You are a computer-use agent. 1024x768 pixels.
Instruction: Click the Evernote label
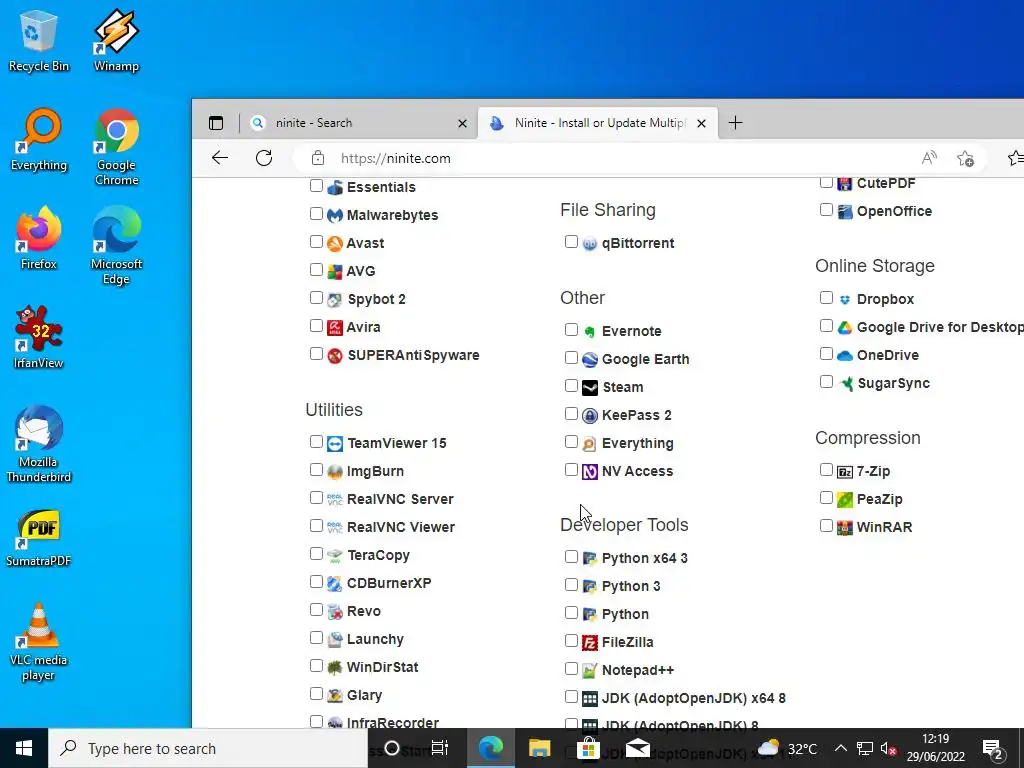coord(632,331)
